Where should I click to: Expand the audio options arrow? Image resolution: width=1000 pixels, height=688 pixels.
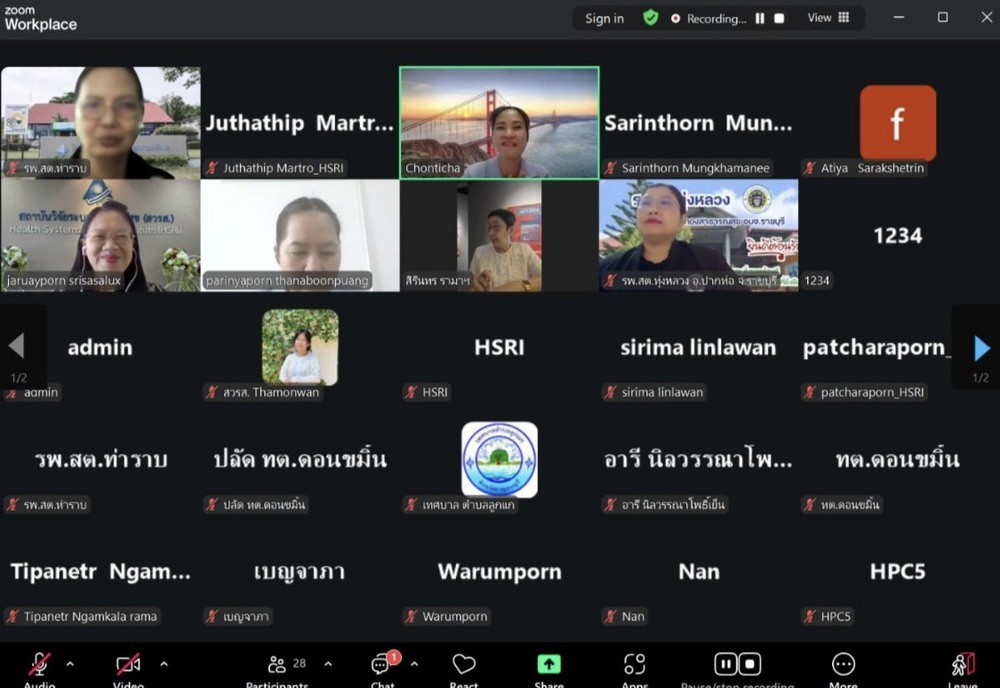[x=70, y=663]
